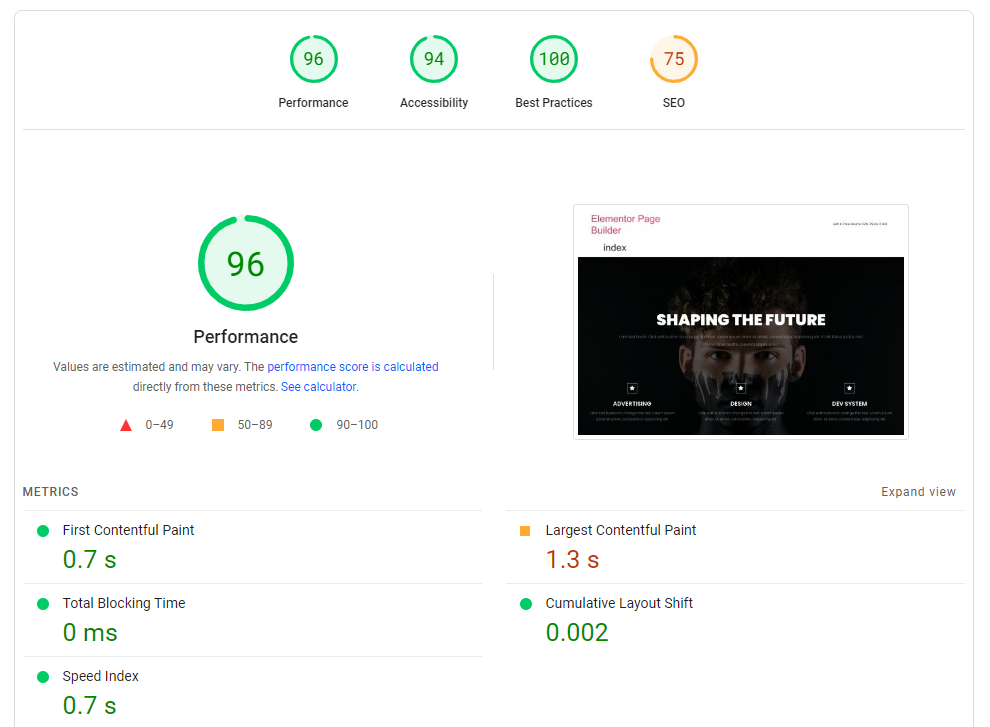Viewport: 990px width, 727px height.
Task: Open the Best Practices score gauge 100
Action: [554, 59]
